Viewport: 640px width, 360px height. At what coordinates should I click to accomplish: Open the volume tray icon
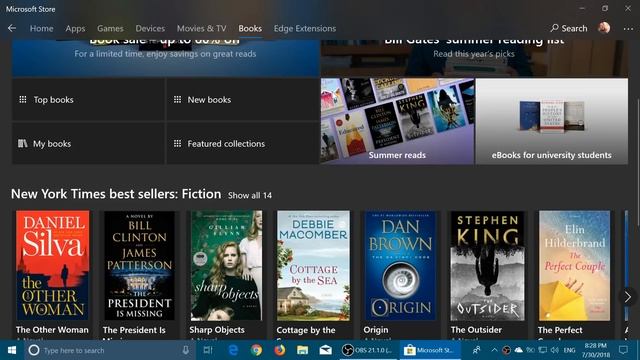tap(554, 350)
